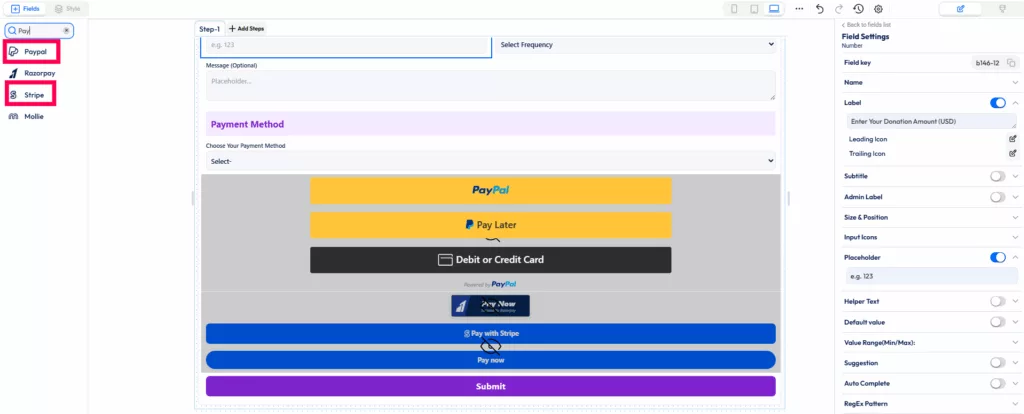Click the undo arrow icon
This screenshot has width=1024, height=414.
(x=820, y=9)
